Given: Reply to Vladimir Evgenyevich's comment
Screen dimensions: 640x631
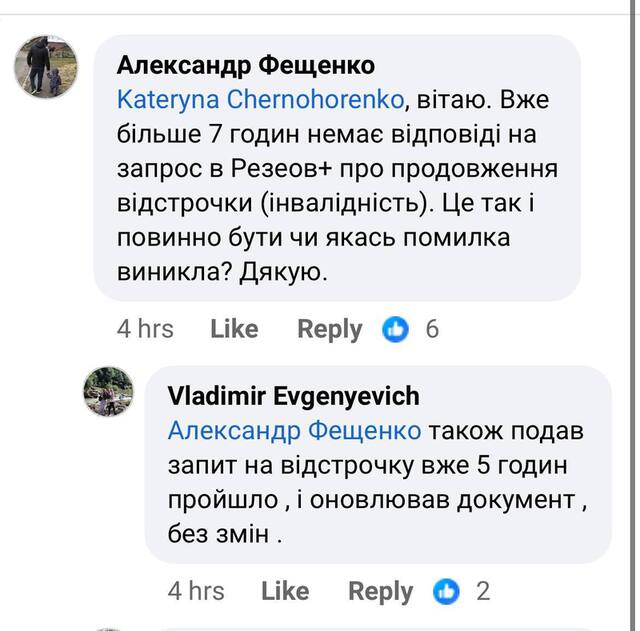Looking at the screenshot, I should (x=380, y=591).
